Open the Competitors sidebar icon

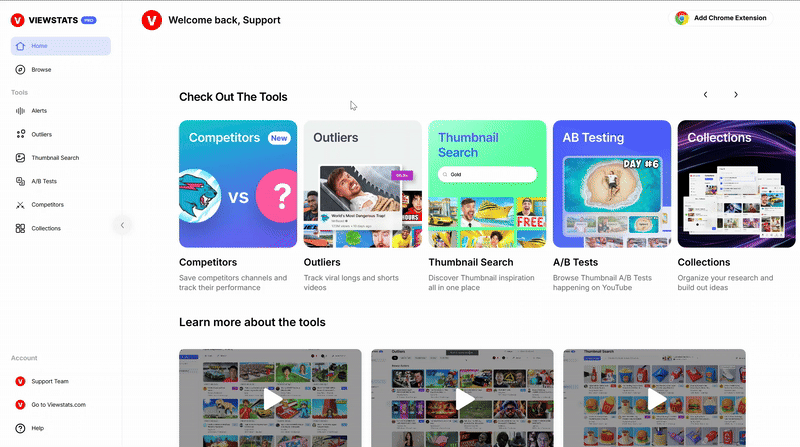(20, 205)
